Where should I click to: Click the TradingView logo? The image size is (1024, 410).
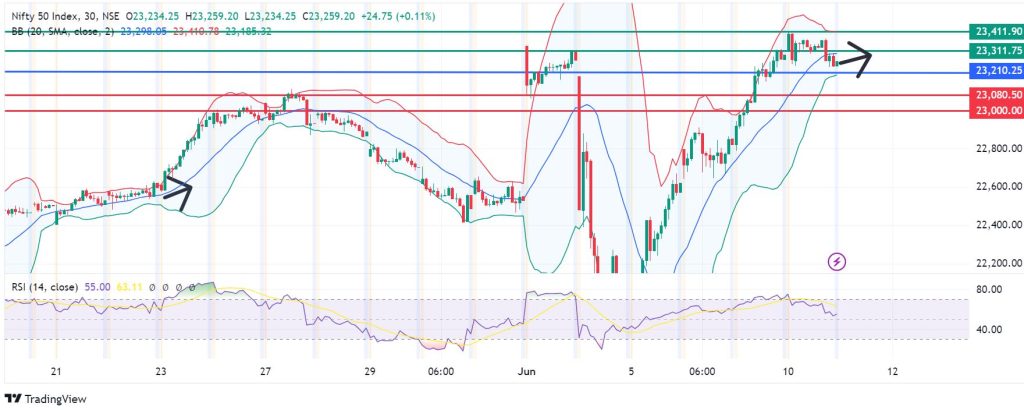[x=45, y=398]
